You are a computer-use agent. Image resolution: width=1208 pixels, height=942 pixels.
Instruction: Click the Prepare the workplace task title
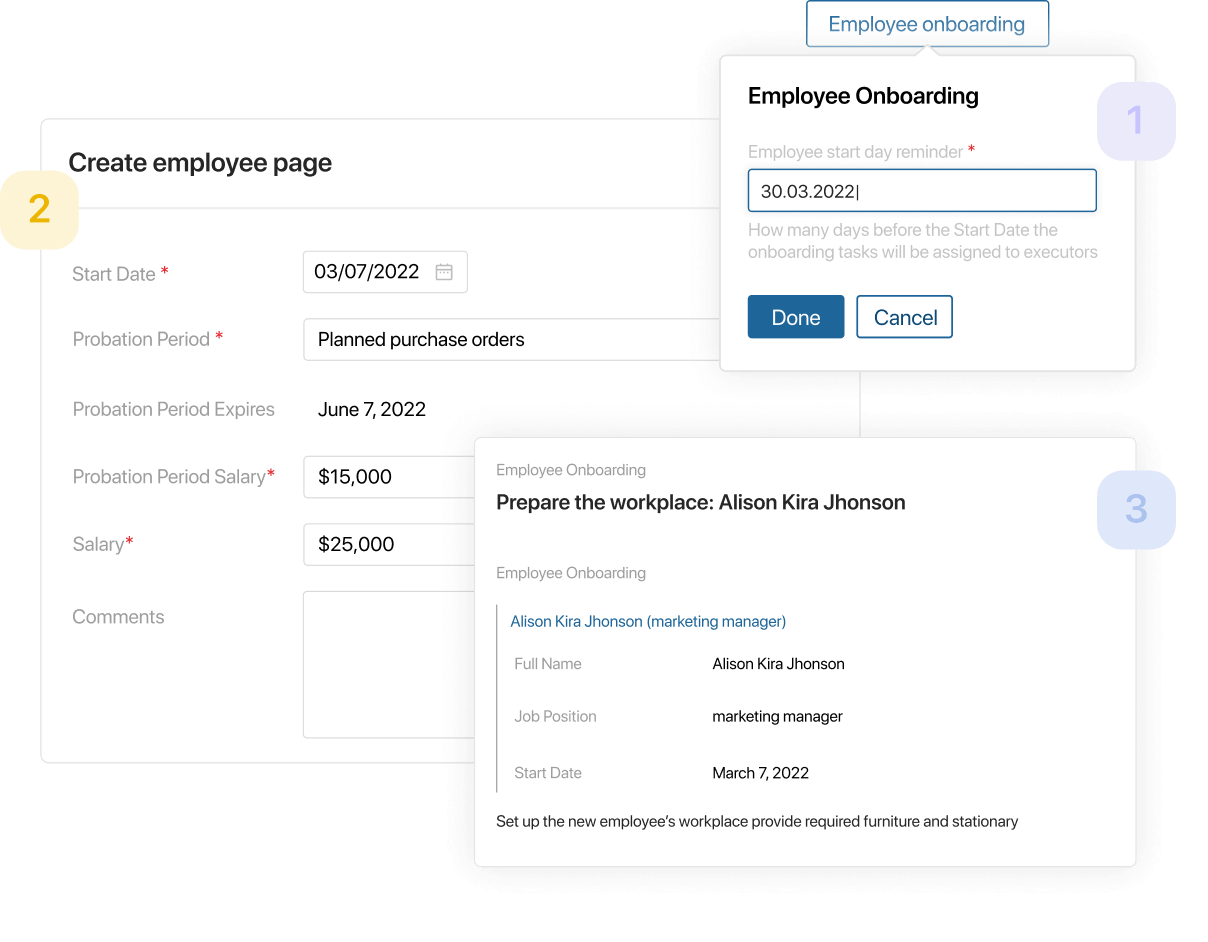coord(701,502)
